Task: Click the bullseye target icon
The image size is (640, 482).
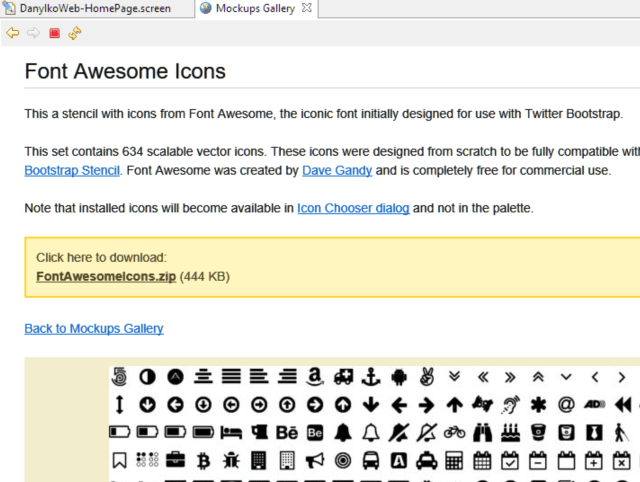Action: click(x=343, y=461)
